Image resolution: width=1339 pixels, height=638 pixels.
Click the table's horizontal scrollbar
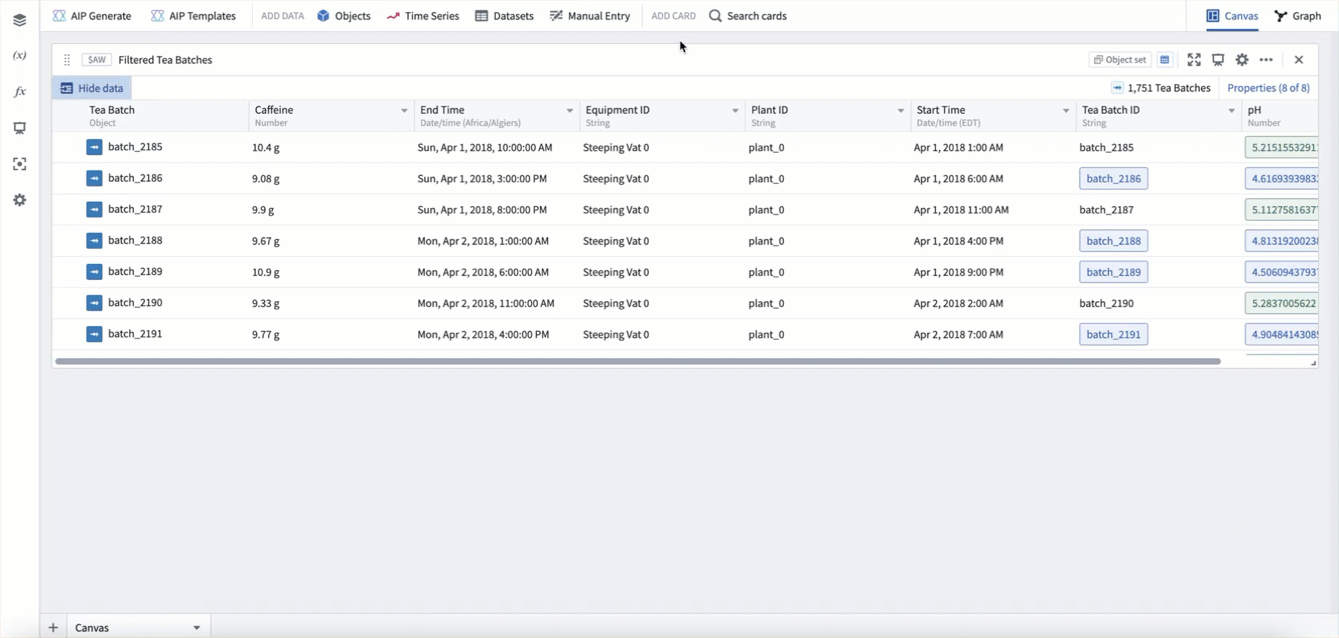tap(638, 361)
